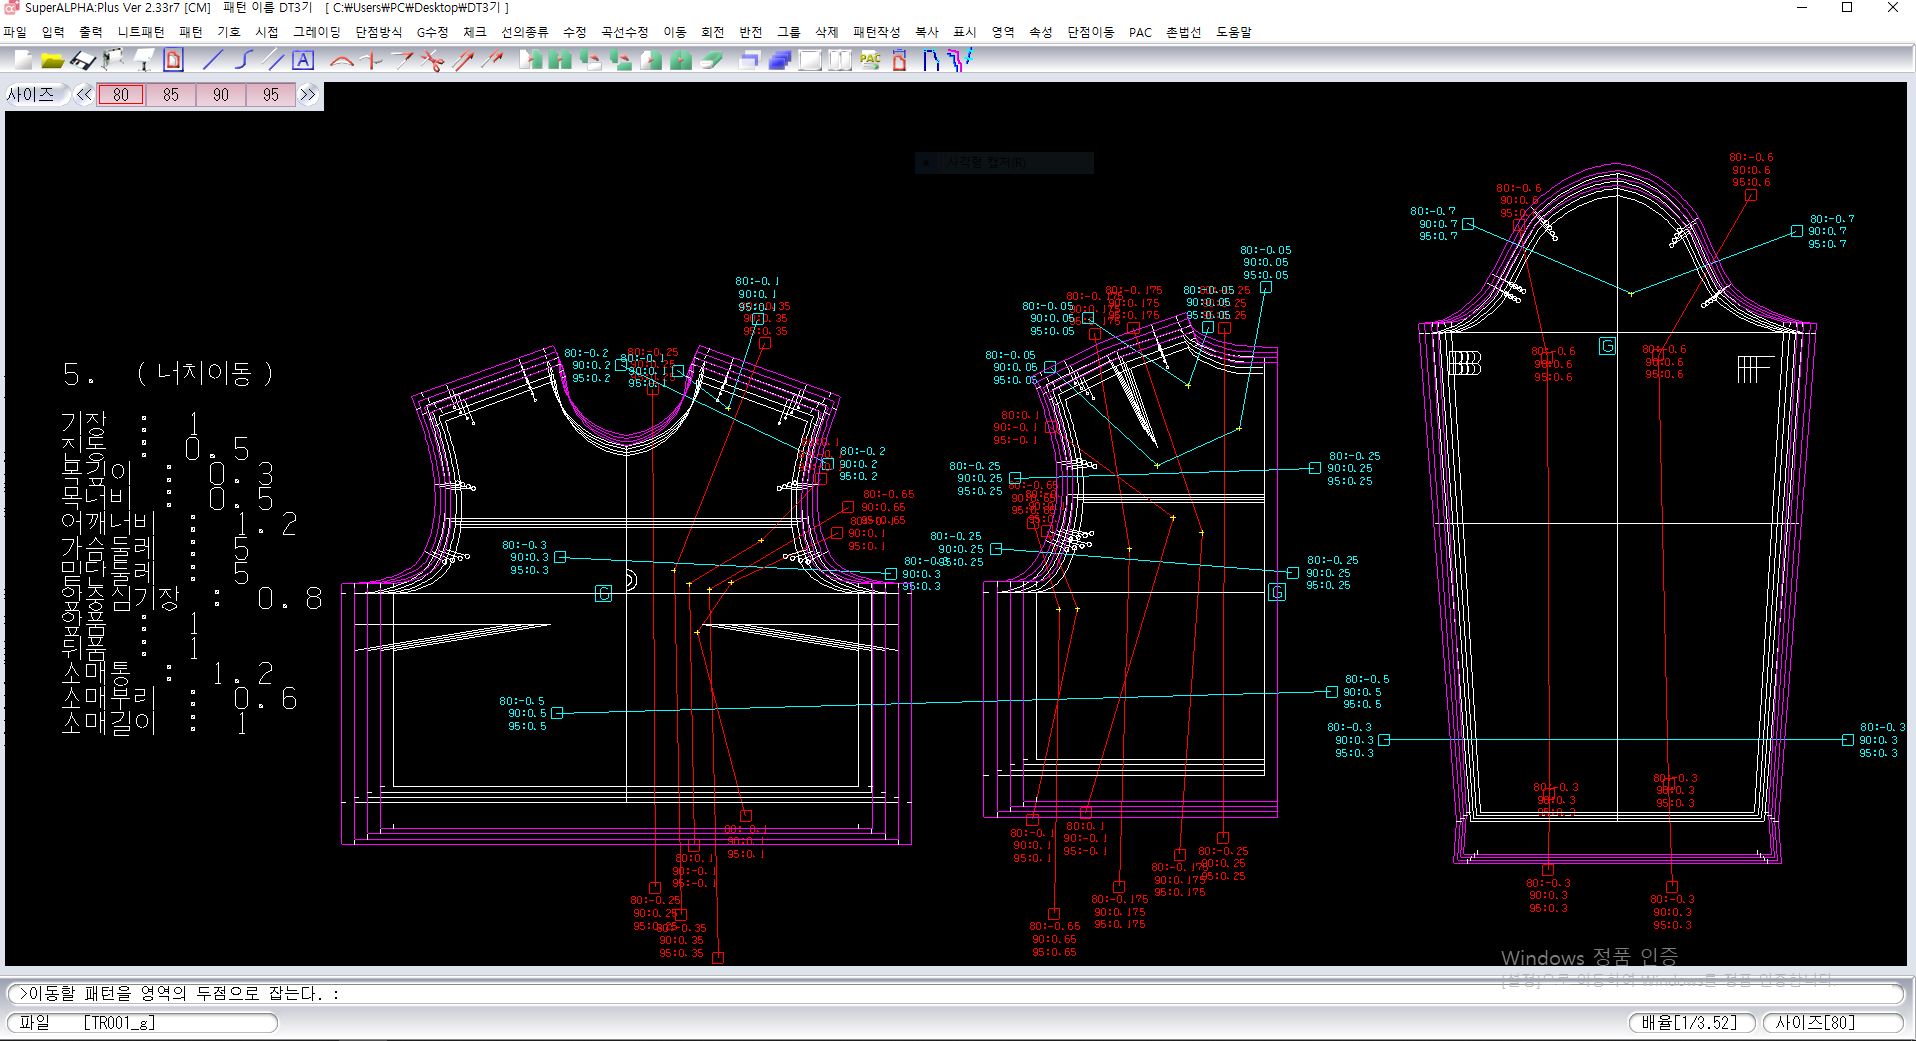Viewport: 1916px width, 1041px height.
Task: Select the straight line drawing tool
Action: pos(211,61)
